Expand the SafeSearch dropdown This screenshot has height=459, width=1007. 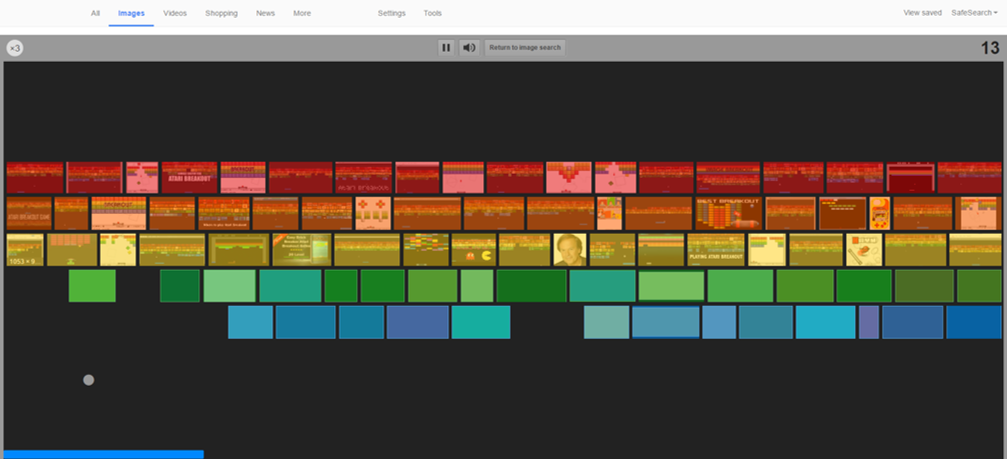(974, 13)
